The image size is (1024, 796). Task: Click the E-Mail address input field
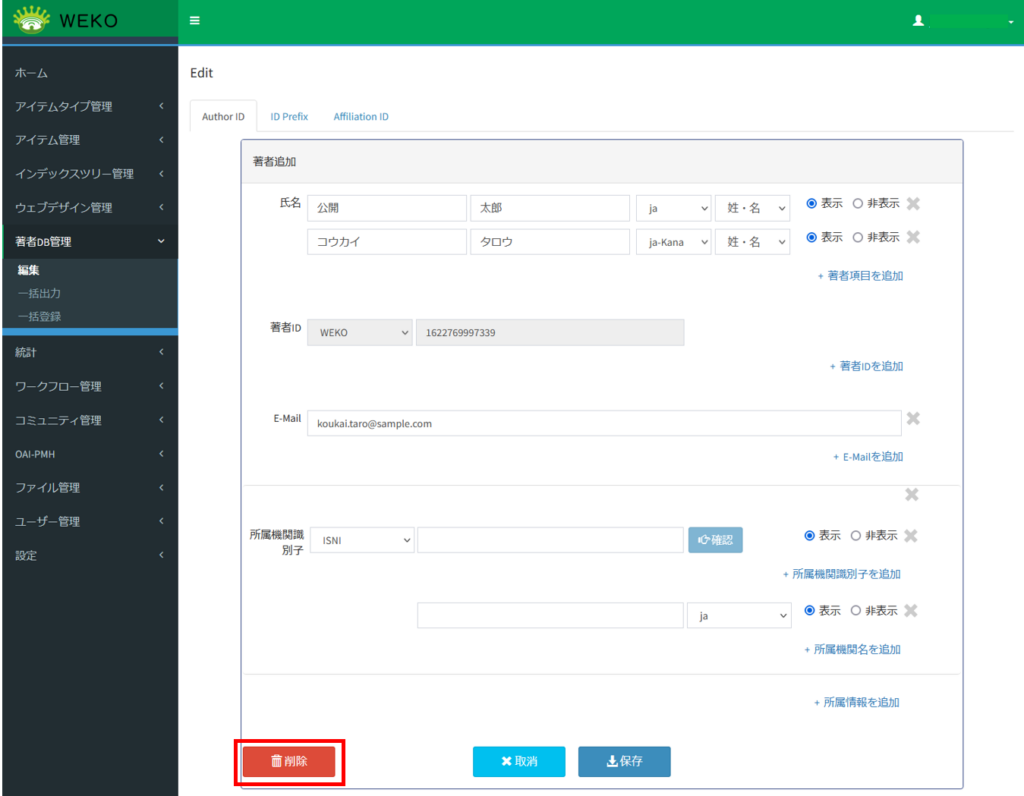point(604,423)
